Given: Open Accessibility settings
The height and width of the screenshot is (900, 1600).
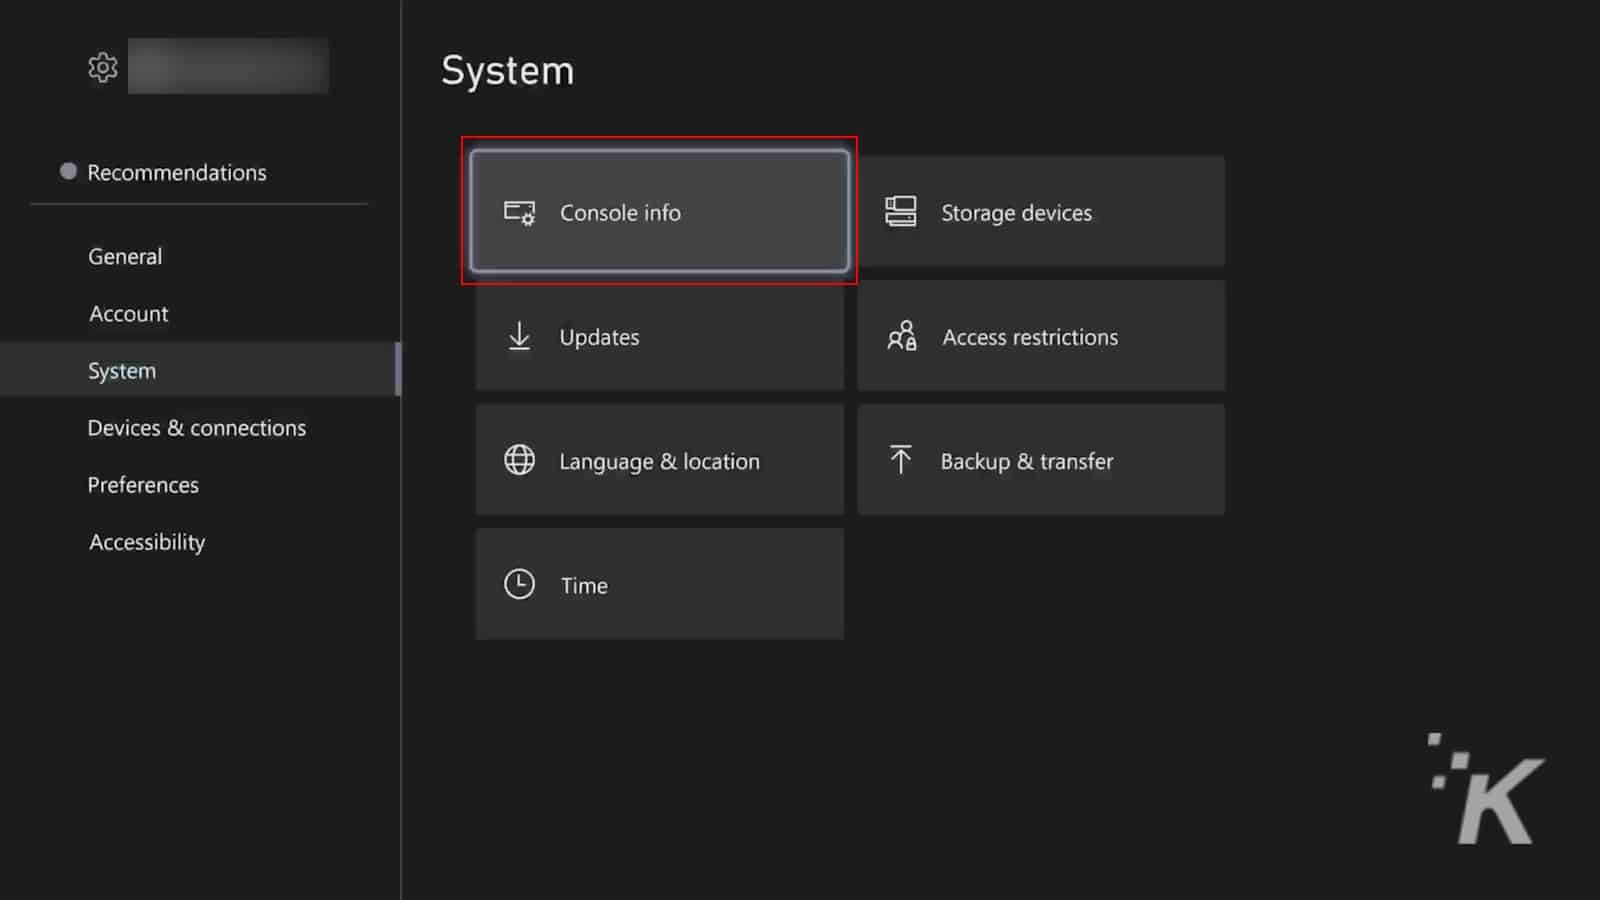Looking at the screenshot, I should click(147, 542).
